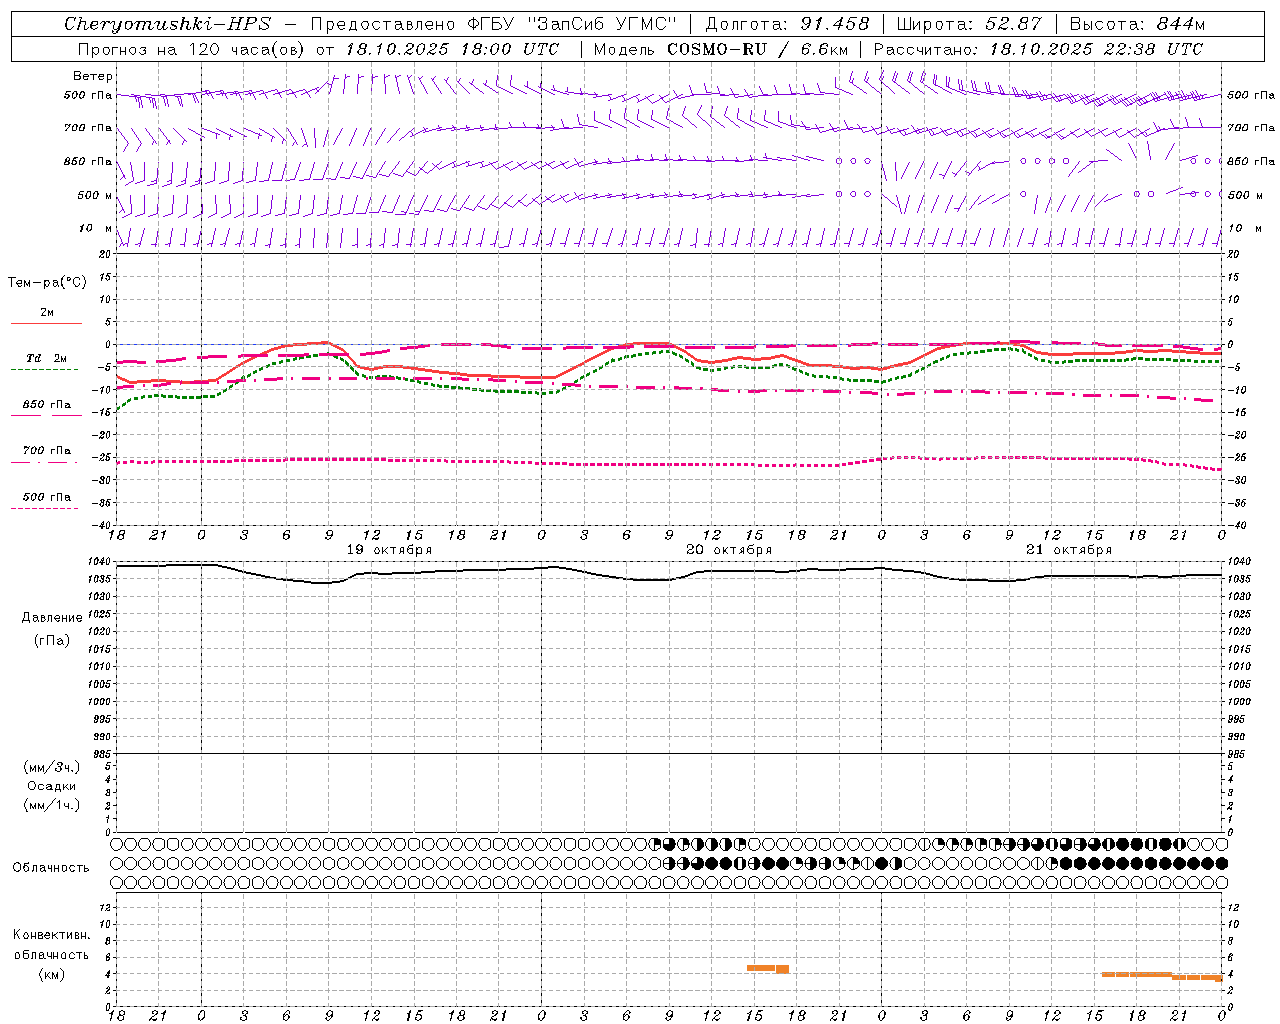1280x1024 pixels.
Task: Click the (мм/1ч.) precipitation unit label
Action: click(x=52, y=805)
